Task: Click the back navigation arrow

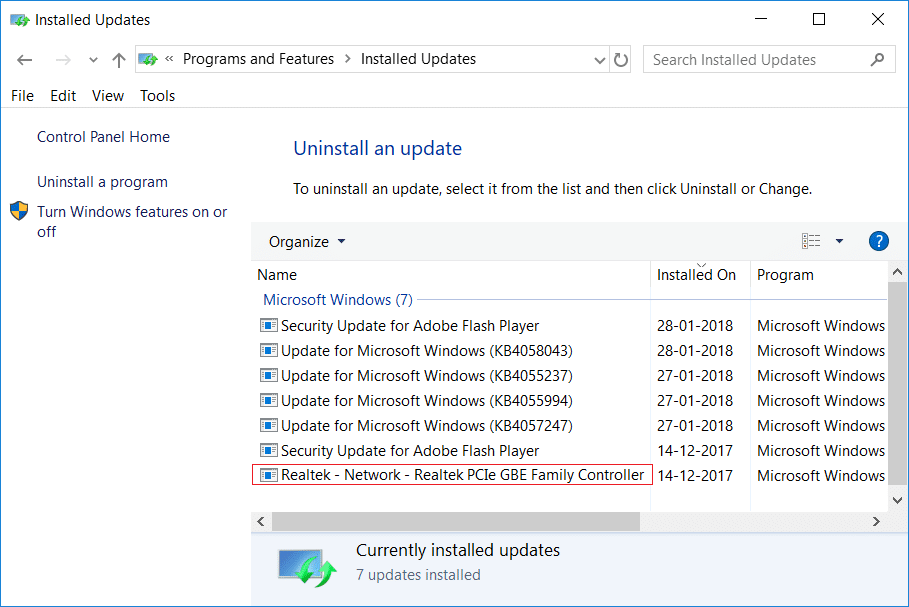Action: [x=25, y=60]
